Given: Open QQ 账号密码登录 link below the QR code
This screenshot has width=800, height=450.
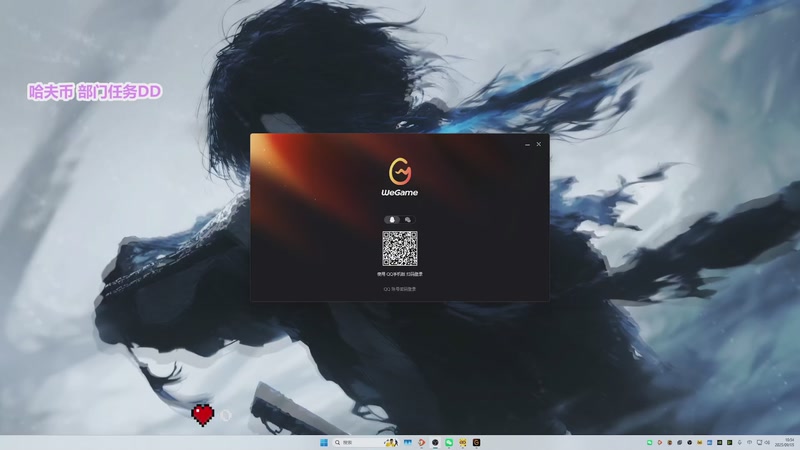Looking at the screenshot, I should tap(400, 289).
